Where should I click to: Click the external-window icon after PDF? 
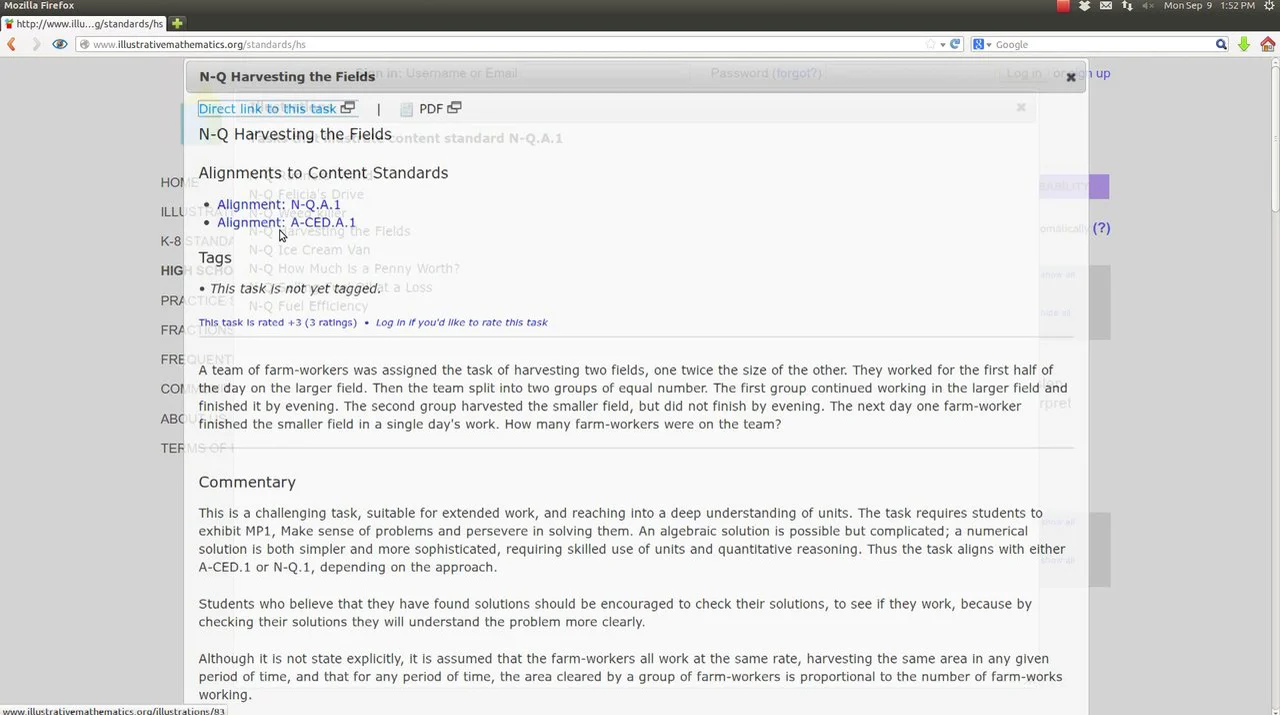454,108
